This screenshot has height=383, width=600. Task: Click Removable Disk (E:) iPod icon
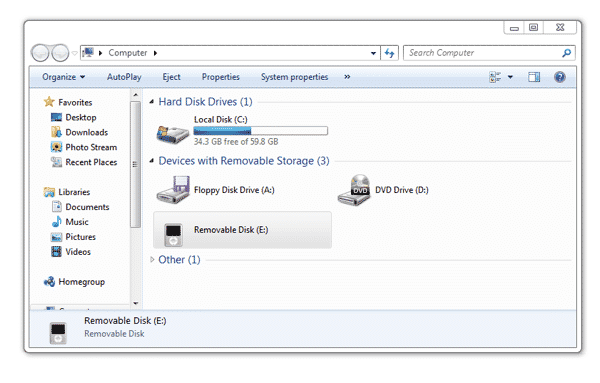coord(173,235)
